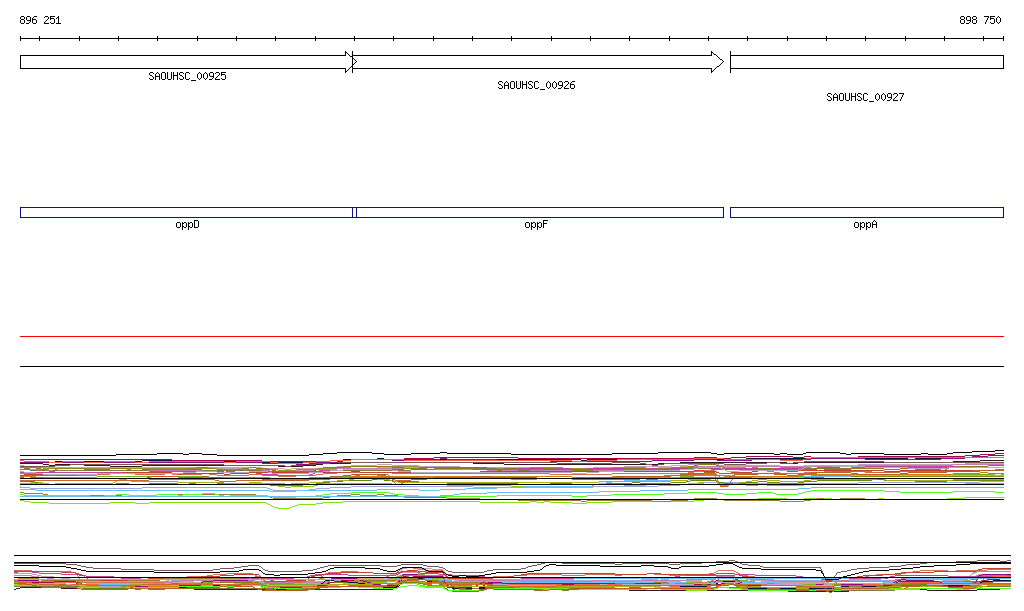Screen dimensions: 1024x611
Task: Click the oppA gene name label
Action: coord(865,225)
